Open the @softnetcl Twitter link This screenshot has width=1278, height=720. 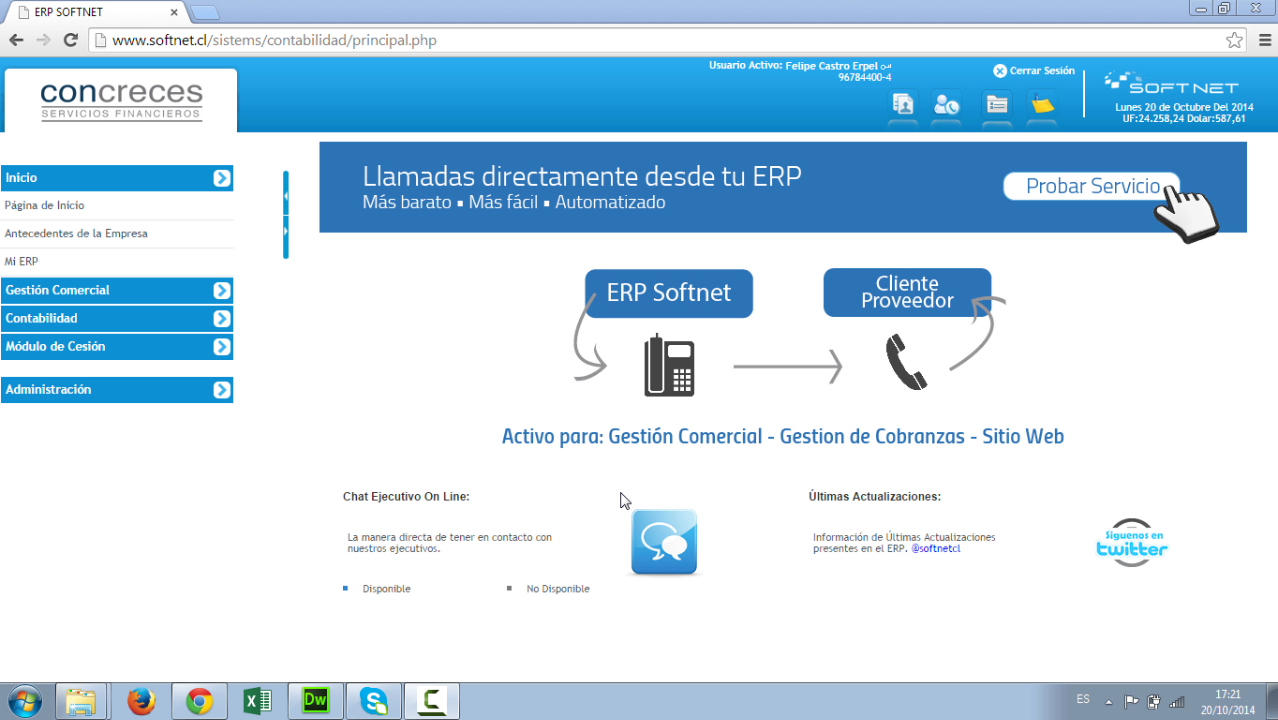click(936, 548)
